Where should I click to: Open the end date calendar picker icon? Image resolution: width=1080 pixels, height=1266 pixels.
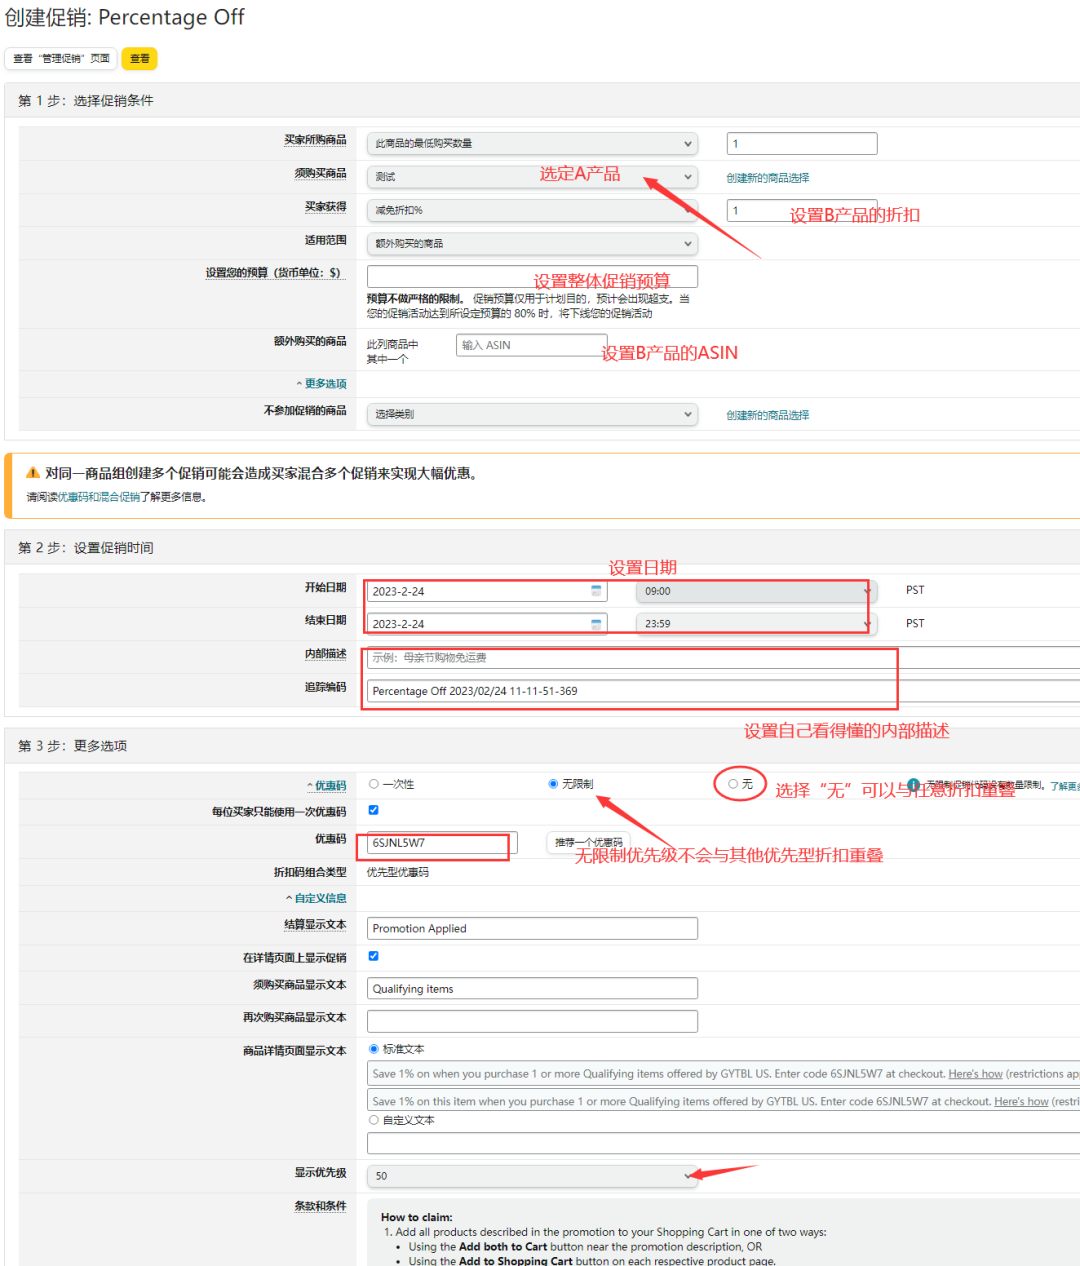click(x=596, y=624)
